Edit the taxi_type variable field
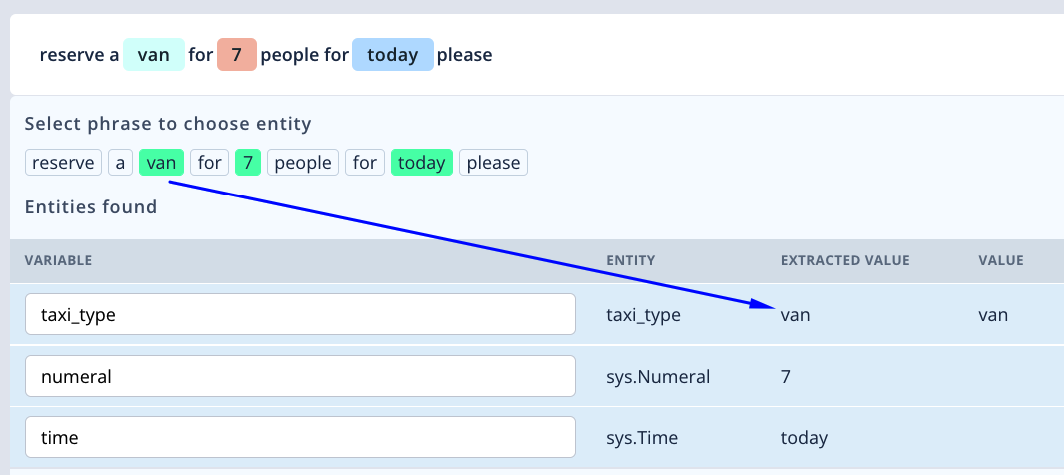The height and width of the screenshot is (475, 1064). [301, 314]
